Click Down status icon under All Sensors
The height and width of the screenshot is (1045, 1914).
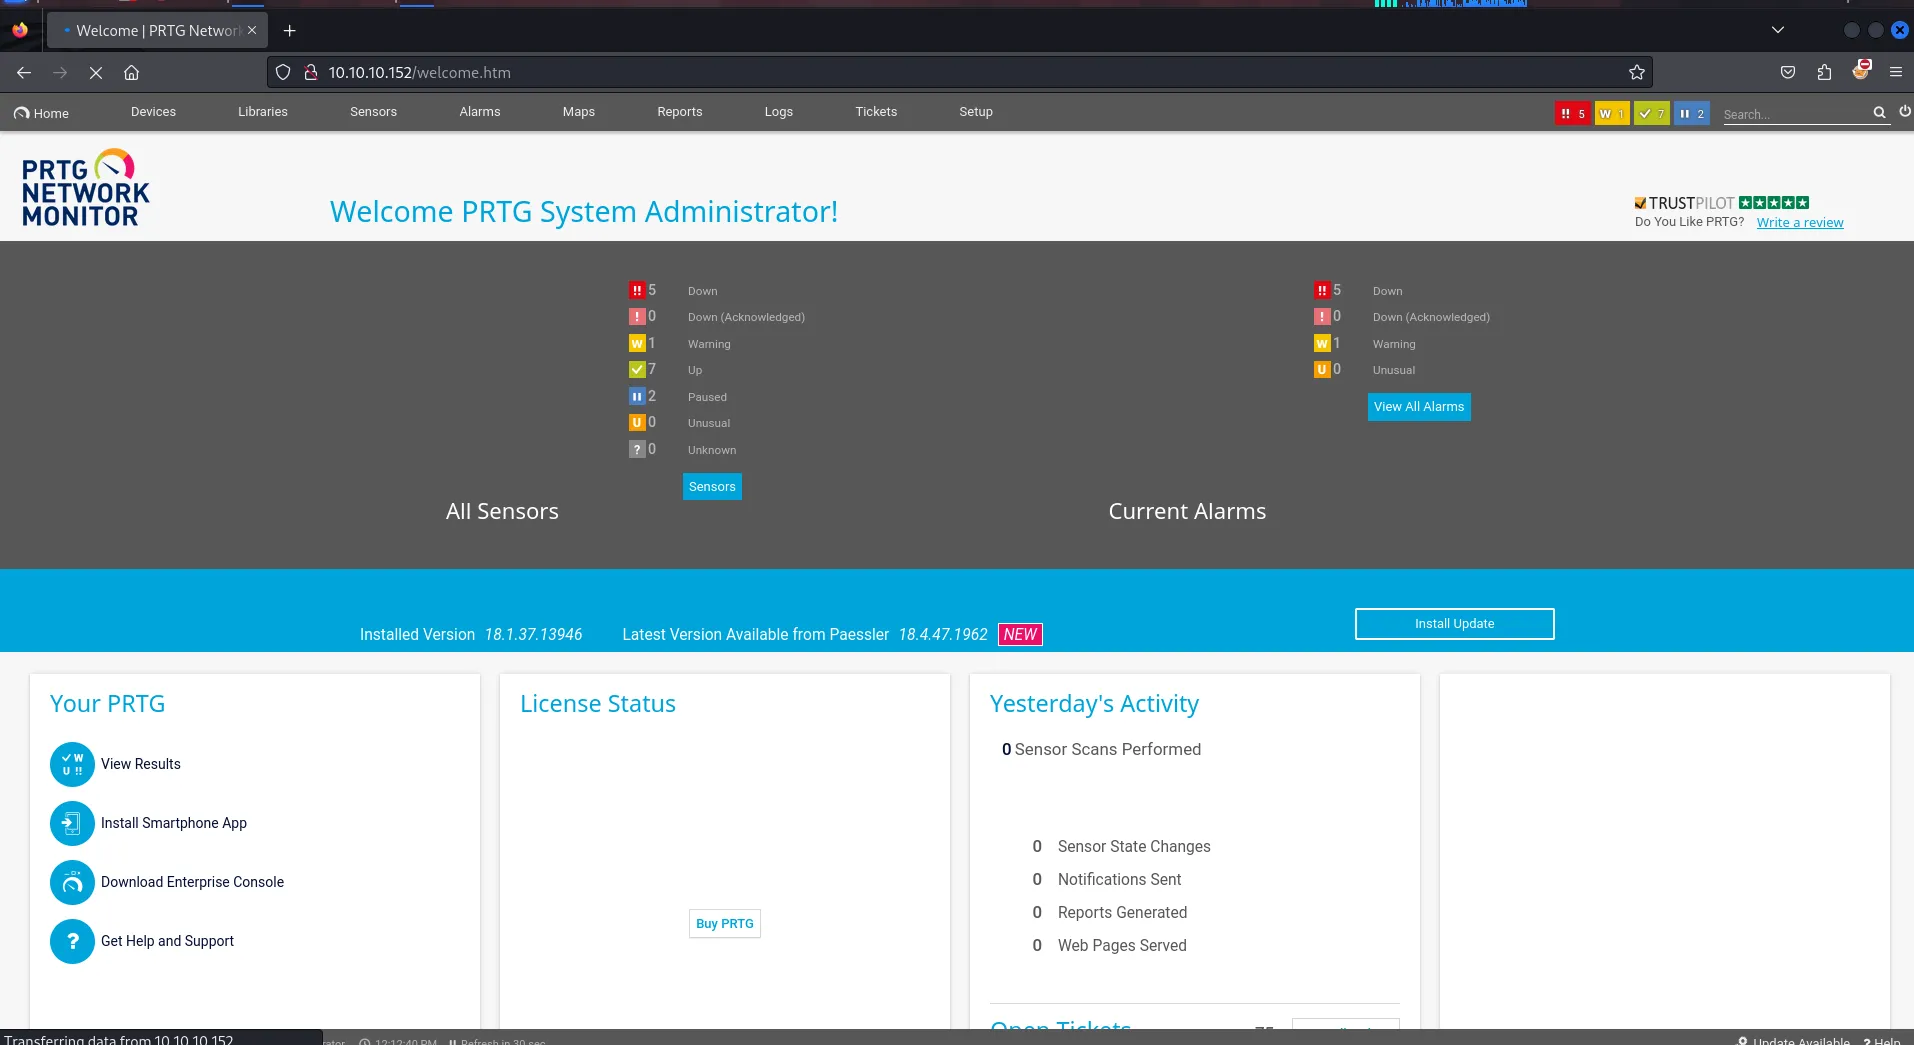coord(637,290)
